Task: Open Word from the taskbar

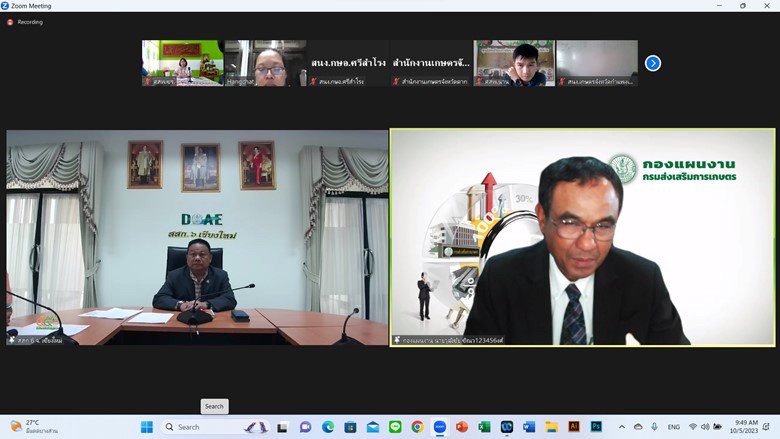Action: click(x=529, y=427)
